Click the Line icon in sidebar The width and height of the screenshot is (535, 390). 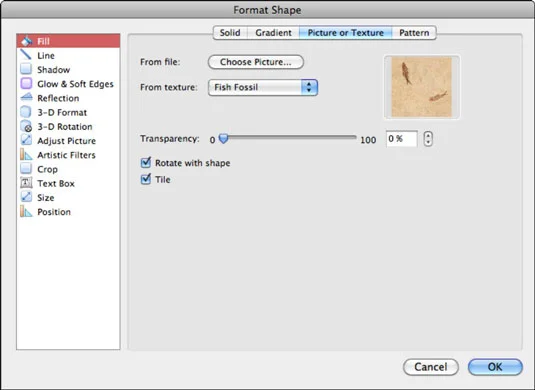click(x=26, y=55)
